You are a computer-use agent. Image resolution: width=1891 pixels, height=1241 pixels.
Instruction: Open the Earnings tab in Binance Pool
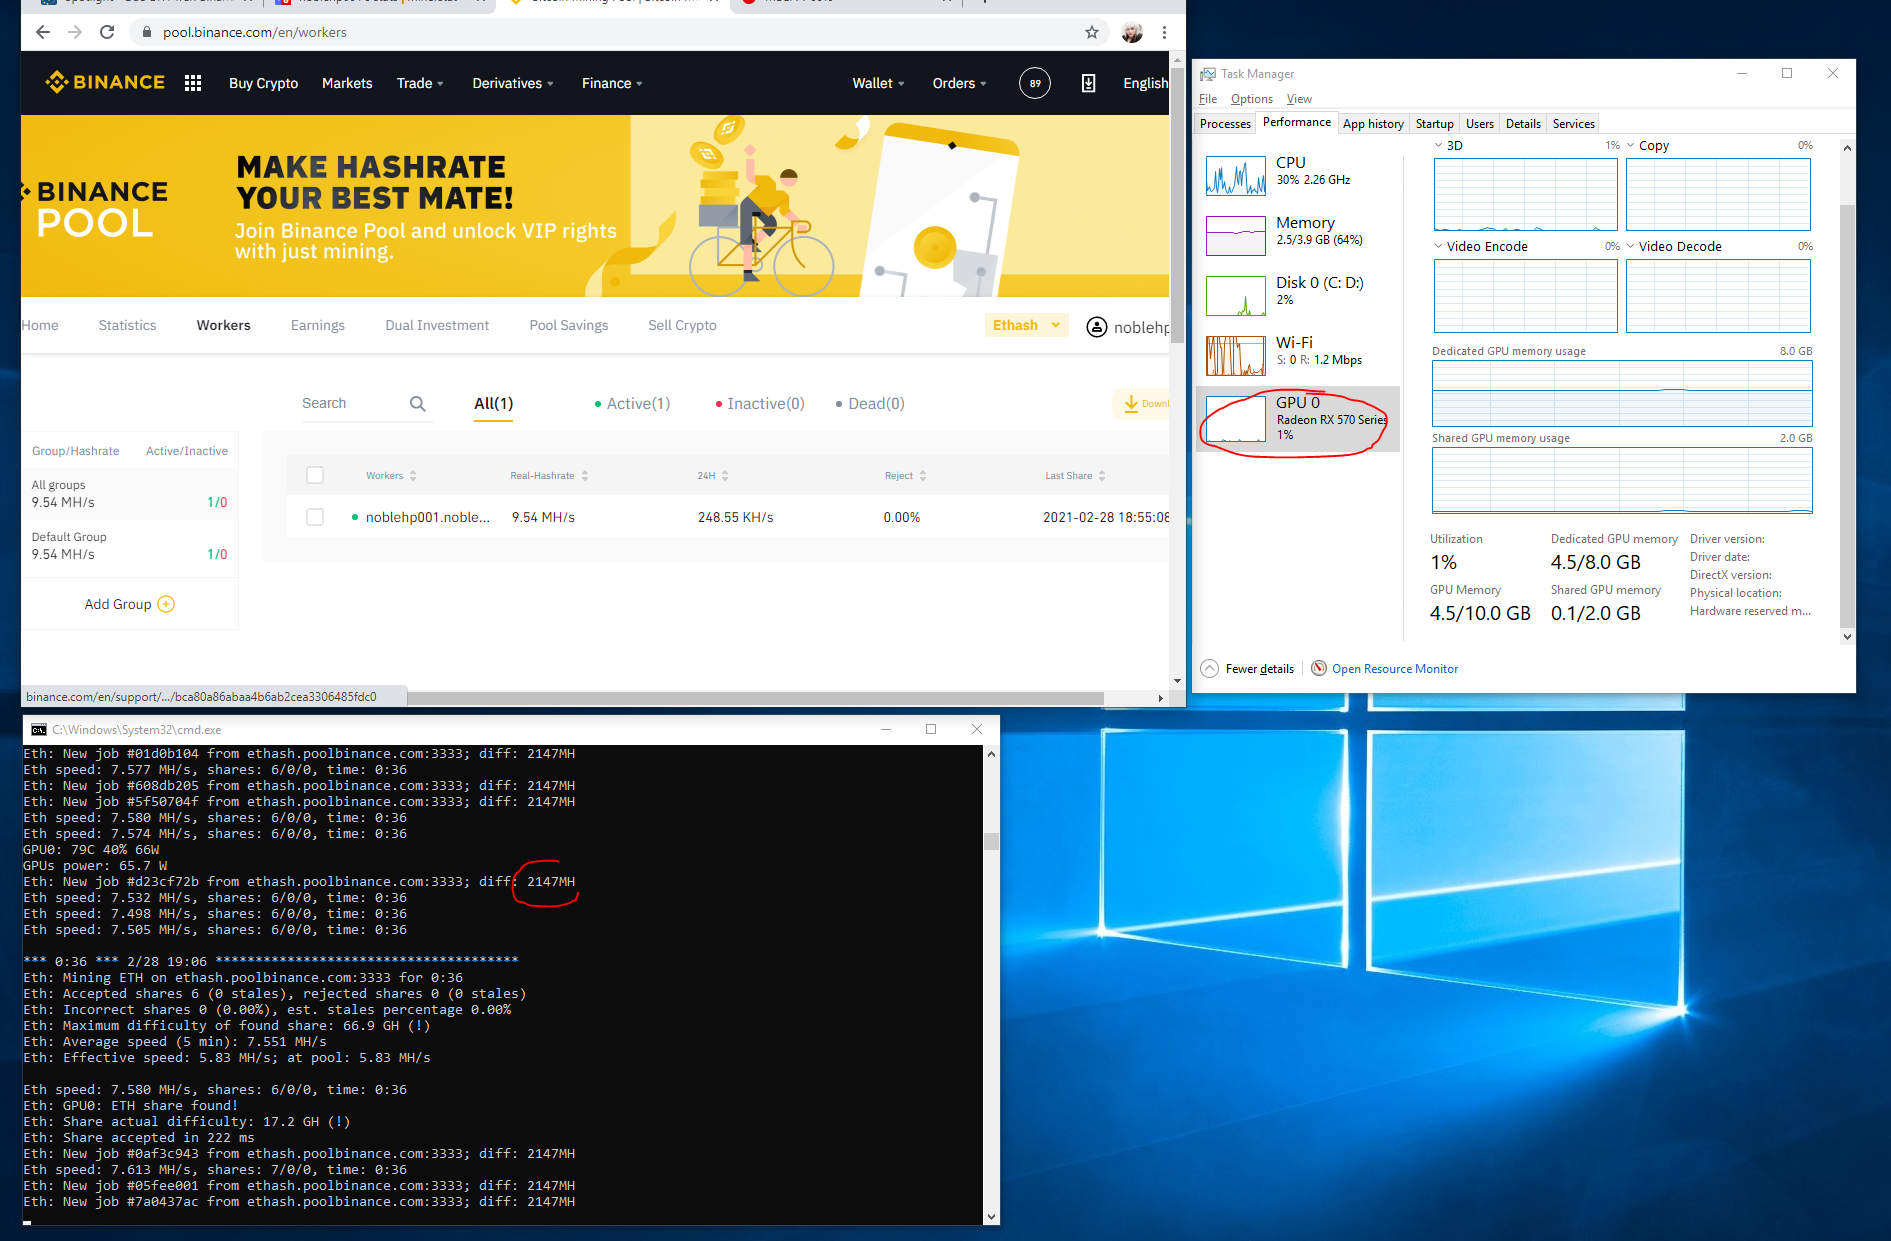[317, 325]
